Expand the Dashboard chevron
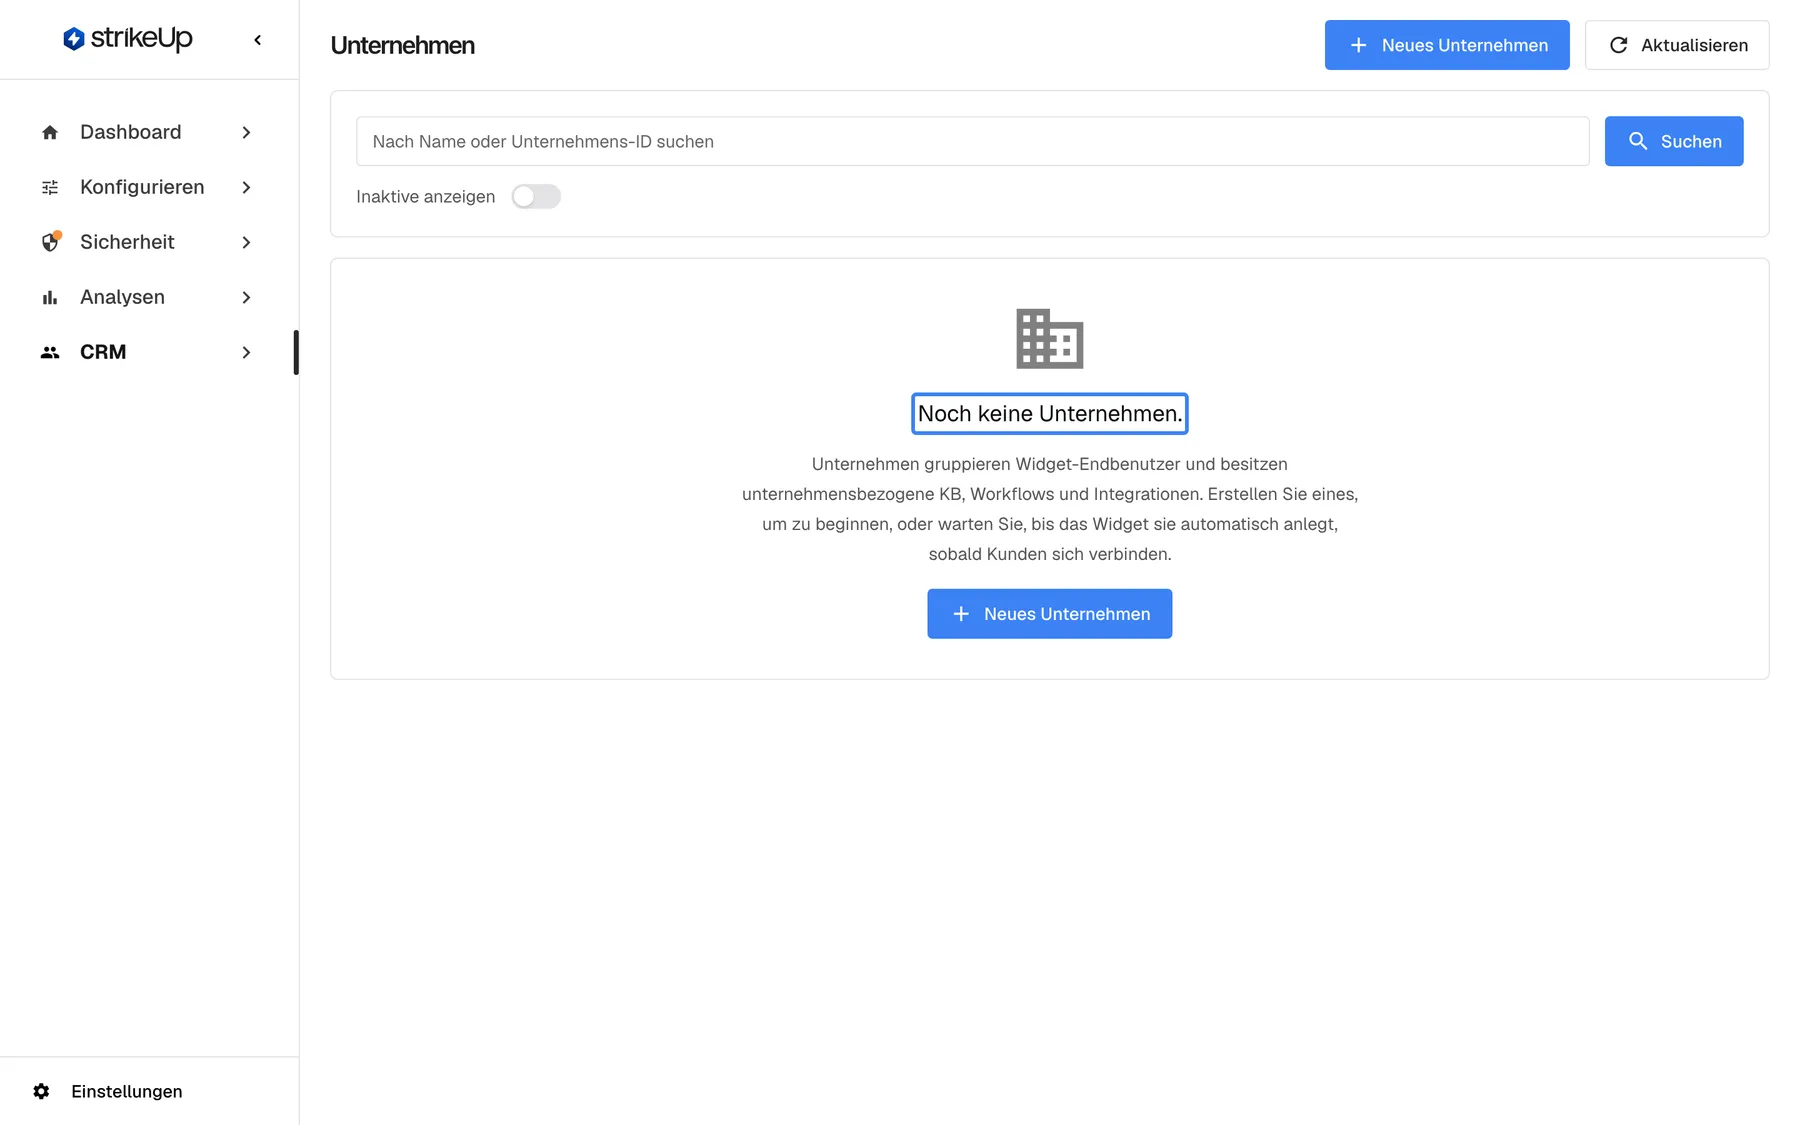1800x1125 pixels. coord(246,132)
